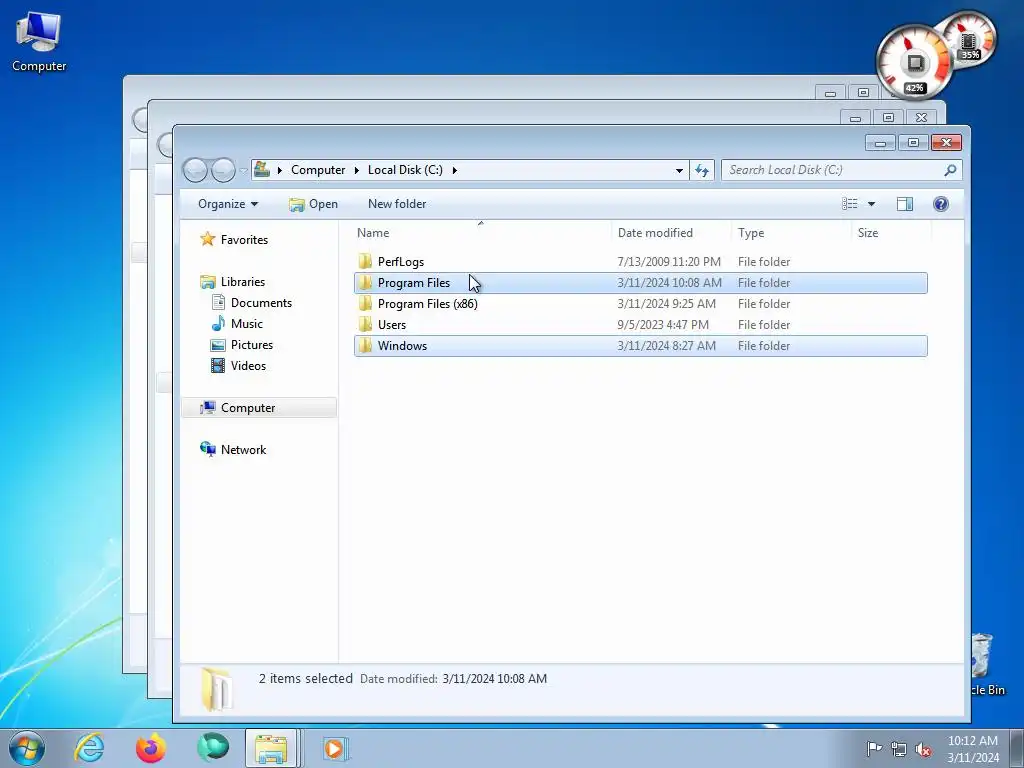The width and height of the screenshot is (1024, 768).
Task: Click the Windows folder name text
Action: pyautogui.click(x=402, y=345)
